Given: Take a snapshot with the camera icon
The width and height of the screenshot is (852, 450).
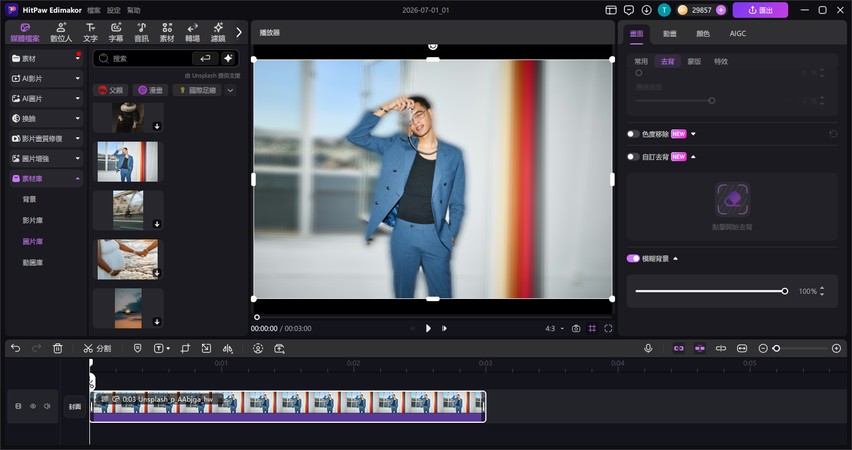Looking at the screenshot, I should [x=576, y=328].
